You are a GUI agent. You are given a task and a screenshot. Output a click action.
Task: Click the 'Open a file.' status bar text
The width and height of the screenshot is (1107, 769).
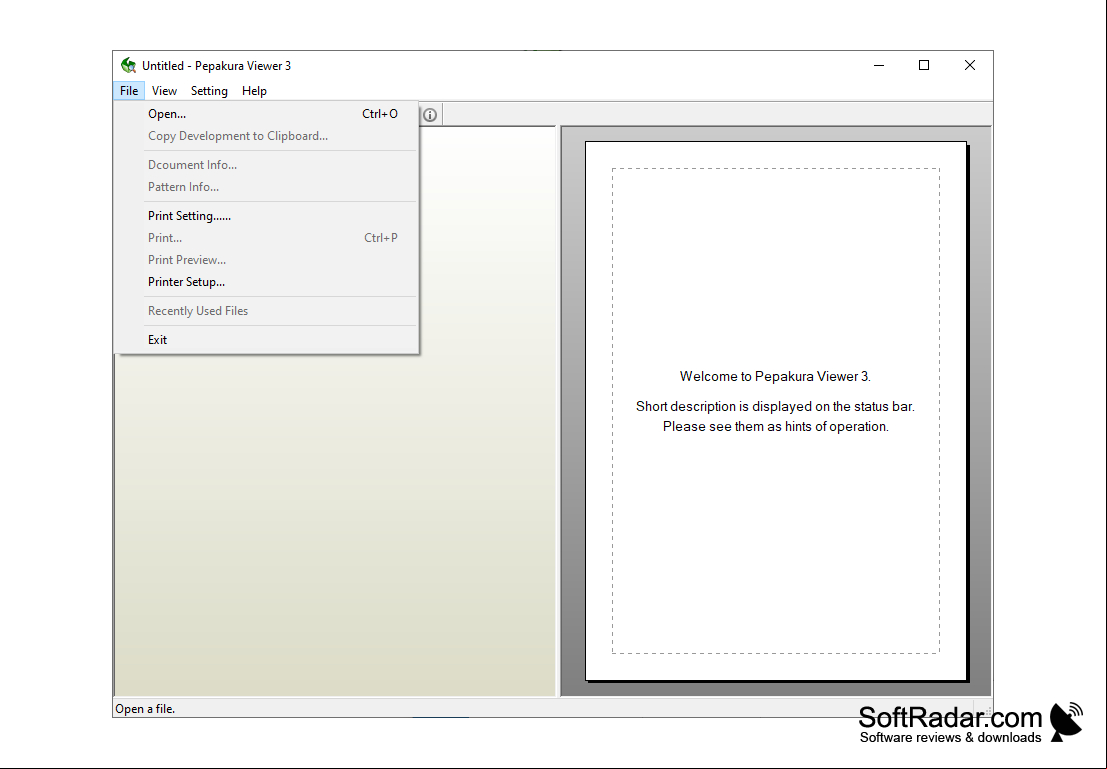[145, 709]
